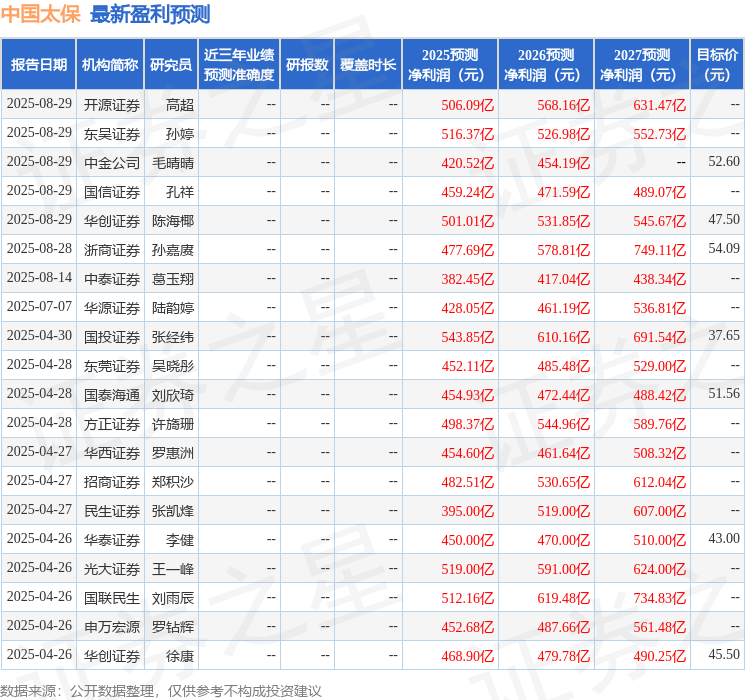Click the 机构简称 column header
Screen dimensions: 745x700
coord(110,64)
